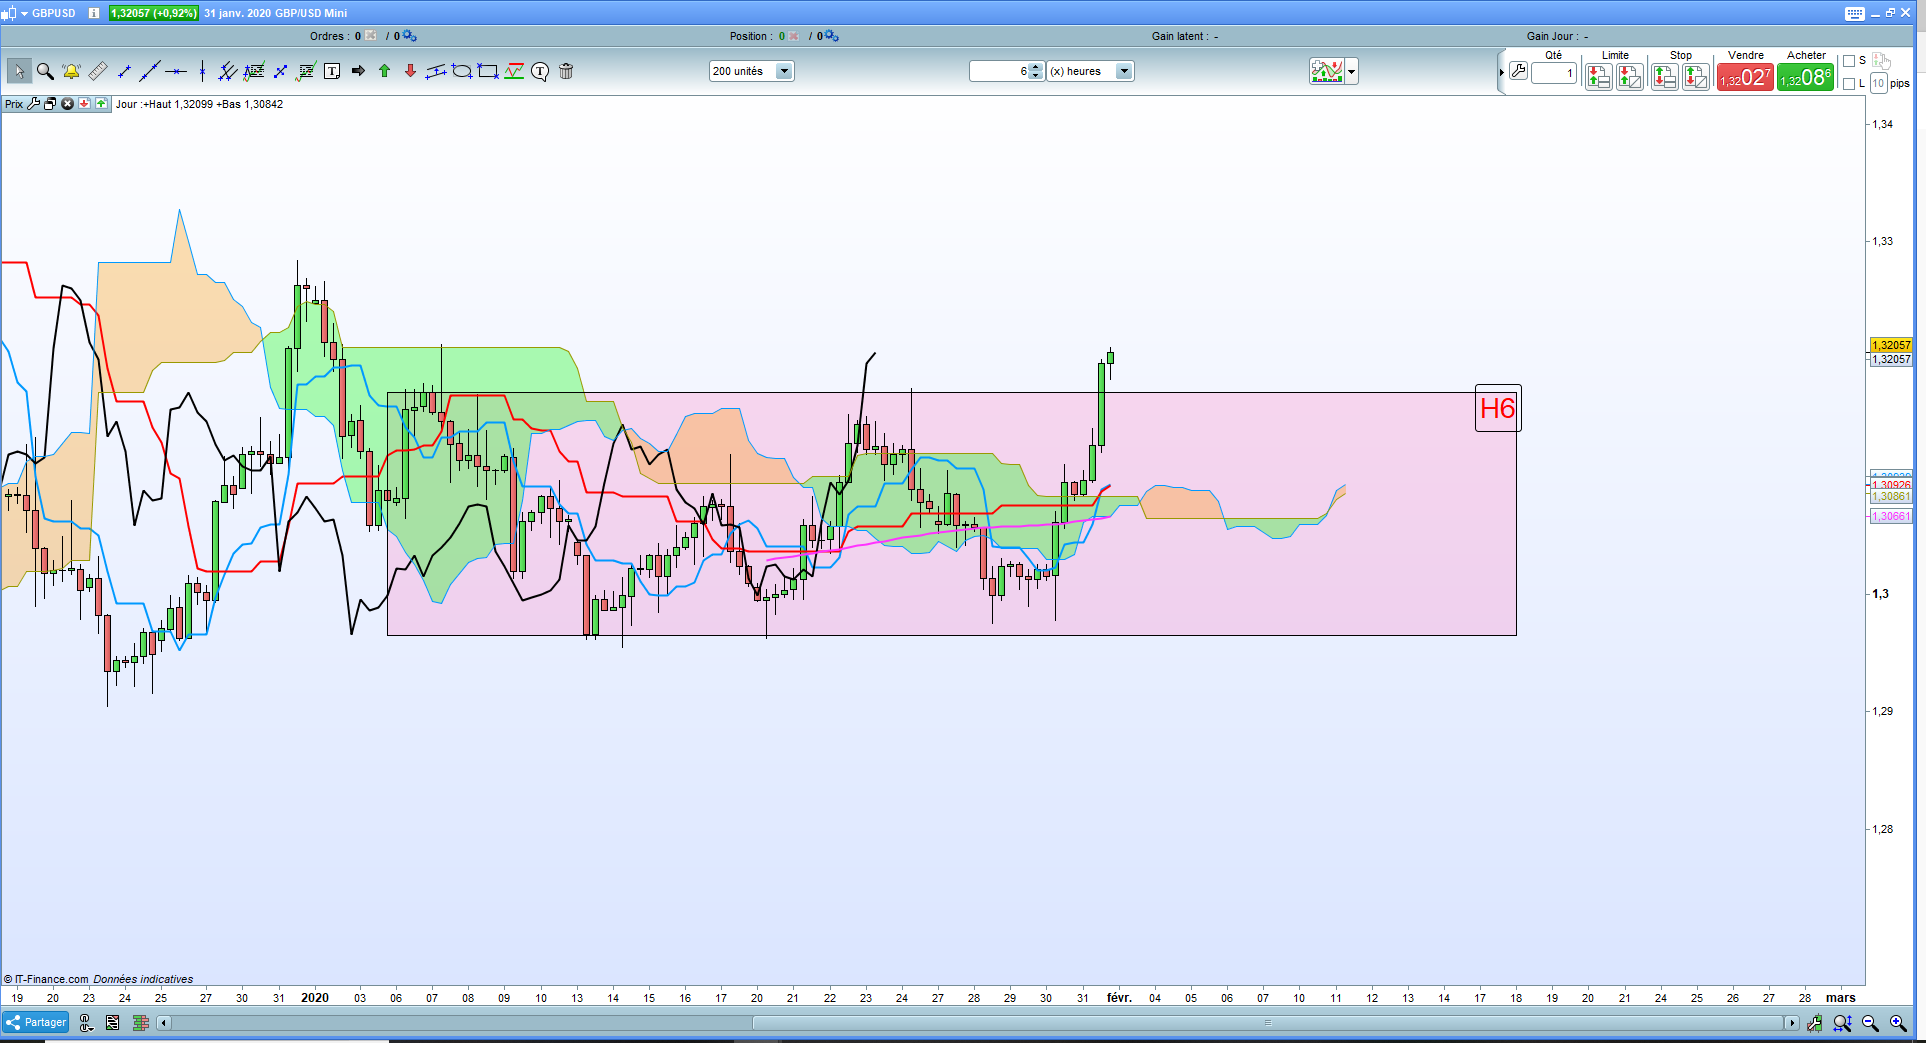Select the red-green zigzag cycle tool
This screenshot has width=1926, height=1043.
514,71
